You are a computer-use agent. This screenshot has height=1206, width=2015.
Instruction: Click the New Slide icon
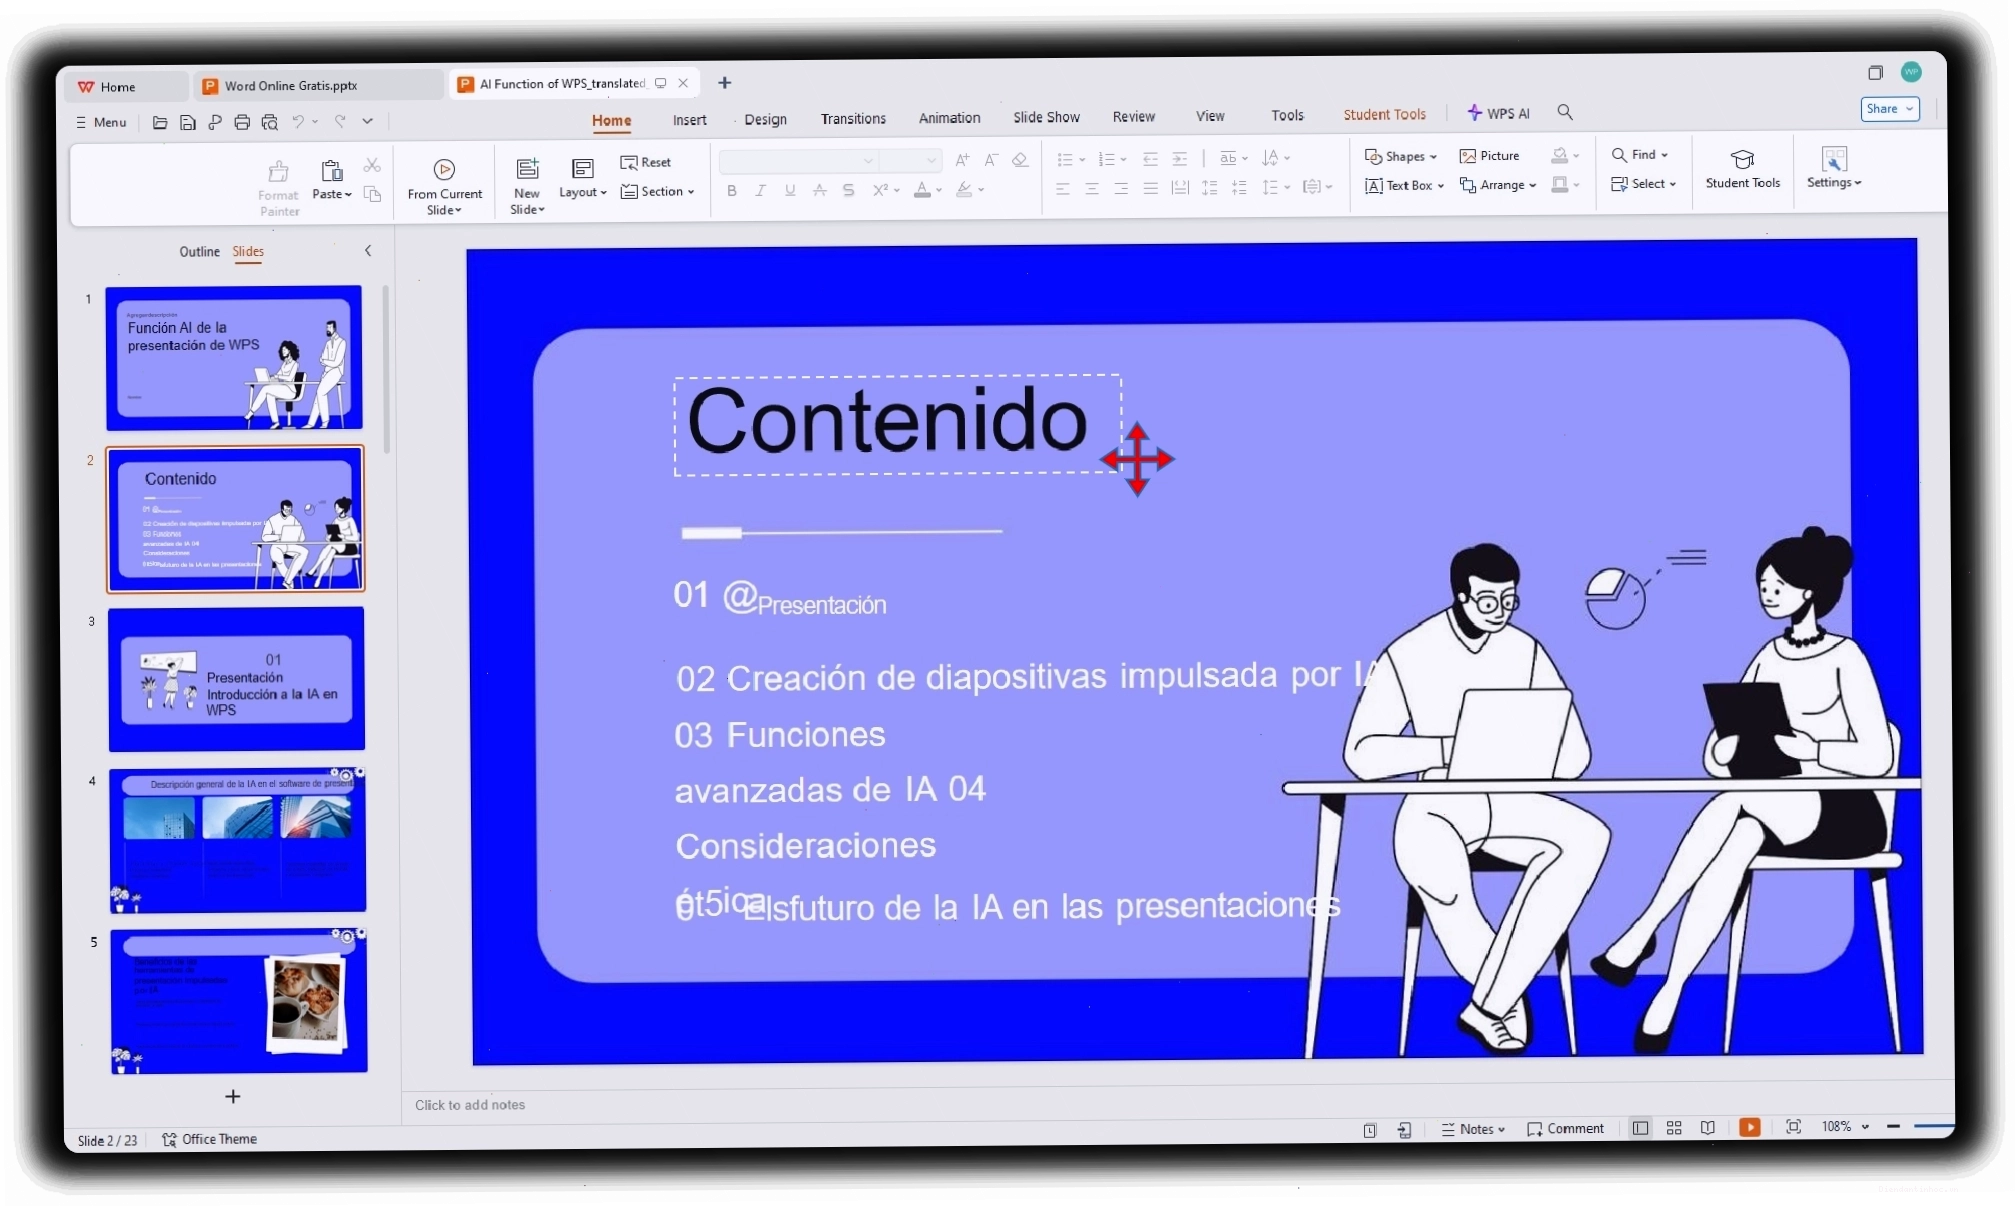(527, 169)
